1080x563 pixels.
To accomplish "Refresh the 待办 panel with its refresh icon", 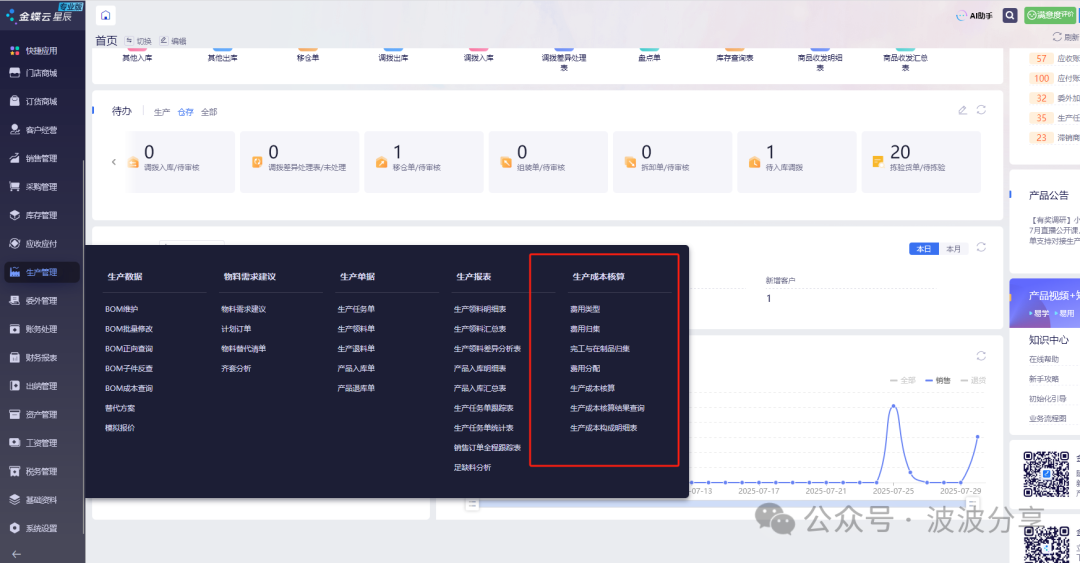I will (981, 110).
